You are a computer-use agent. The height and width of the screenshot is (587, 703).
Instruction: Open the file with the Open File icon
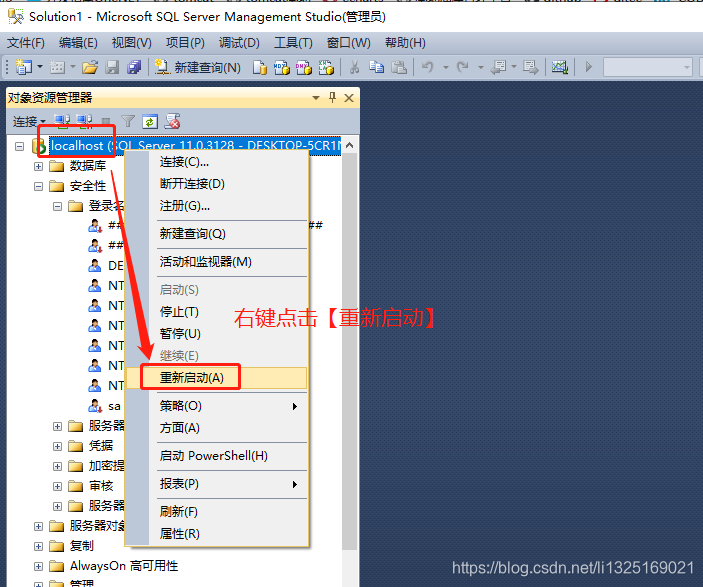[x=90, y=67]
